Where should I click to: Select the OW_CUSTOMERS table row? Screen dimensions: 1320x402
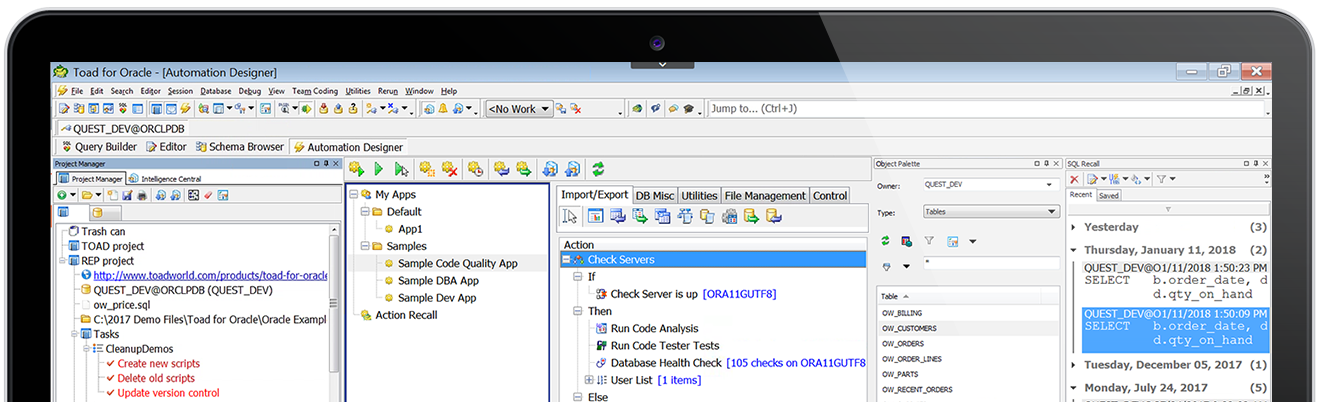coord(968,328)
